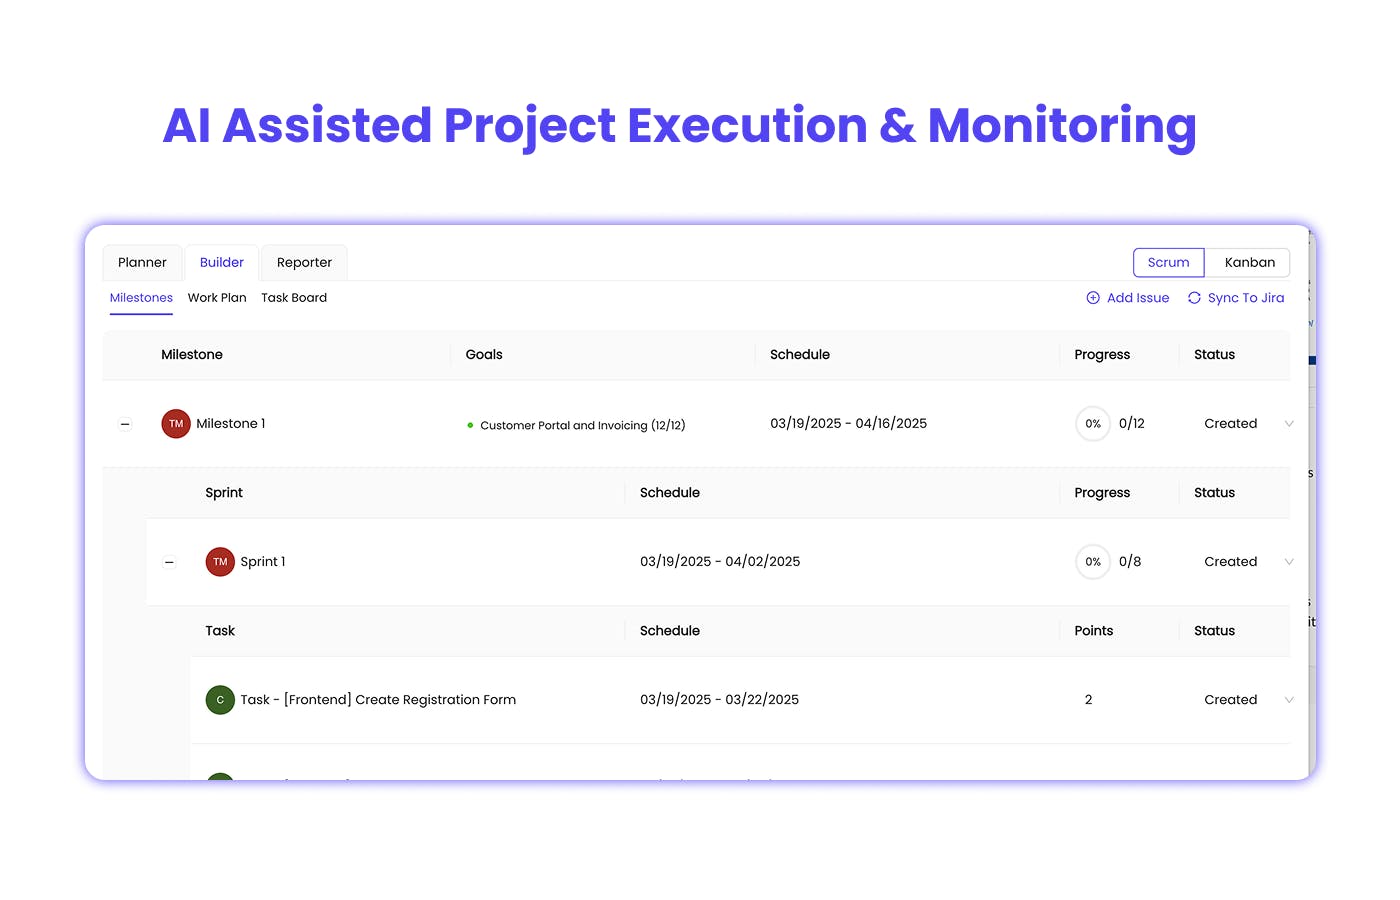1400x900 pixels.
Task: Open Registration Form task status dropdown
Action: coord(1289,700)
